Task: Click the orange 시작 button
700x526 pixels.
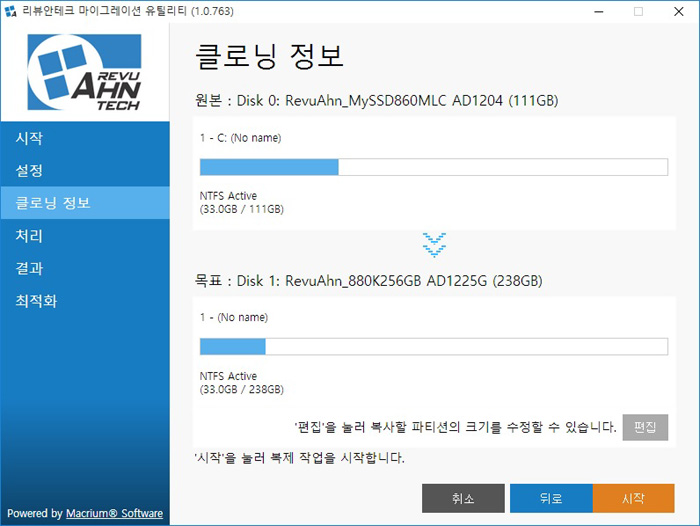Action: pos(633,498)
